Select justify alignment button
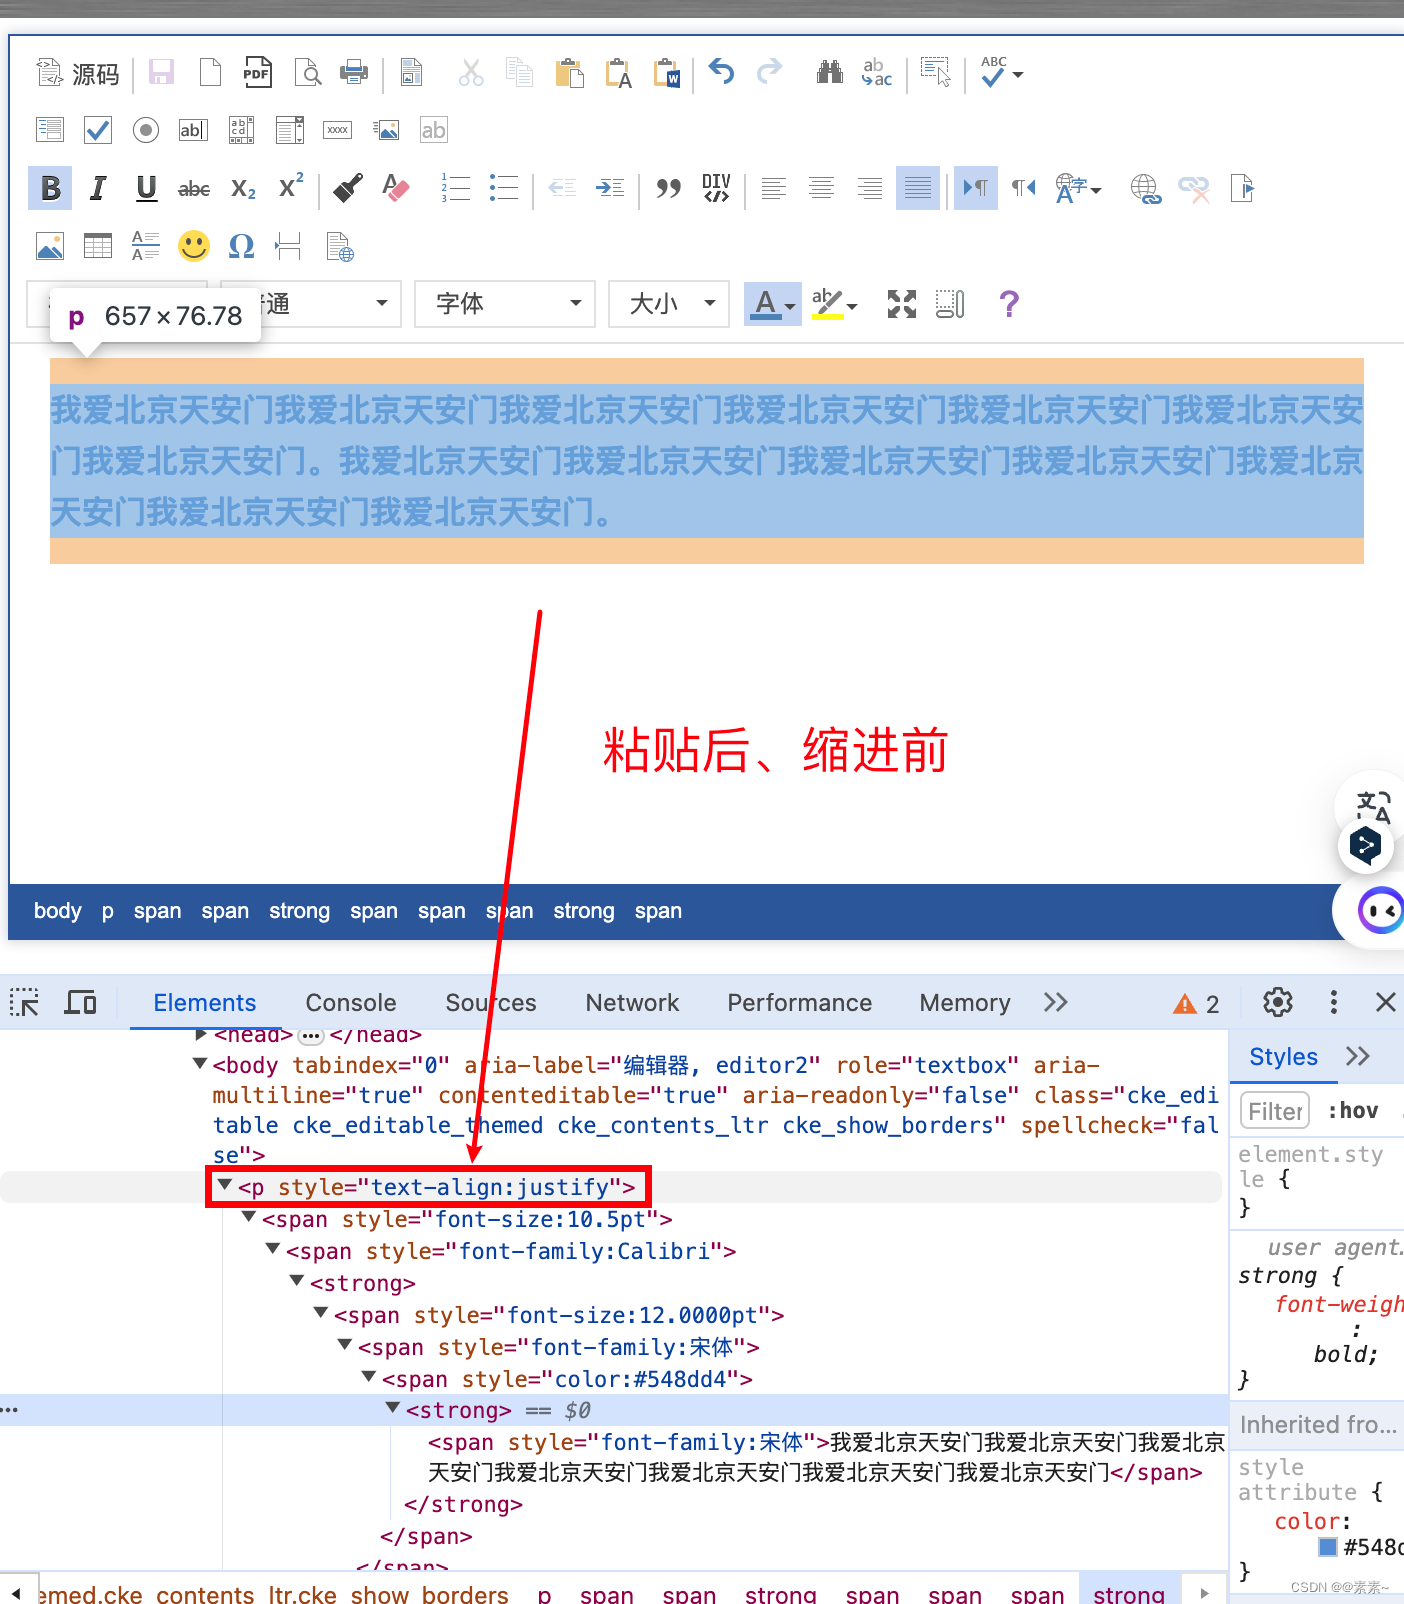The image size is (1404, 1604). [x=918, y=188]
